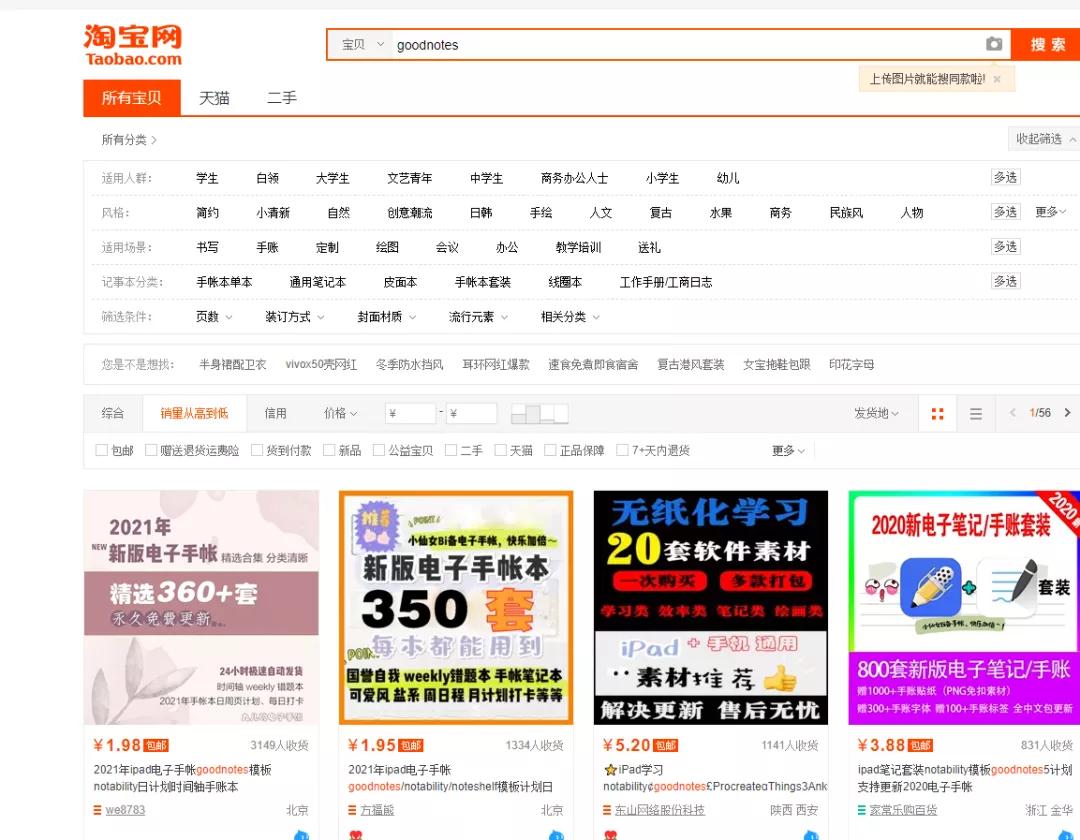The height and width of the screenshot is (840, 1080).
Task: Check the 天猫 filter checkbox
Action: pos(501,450)
